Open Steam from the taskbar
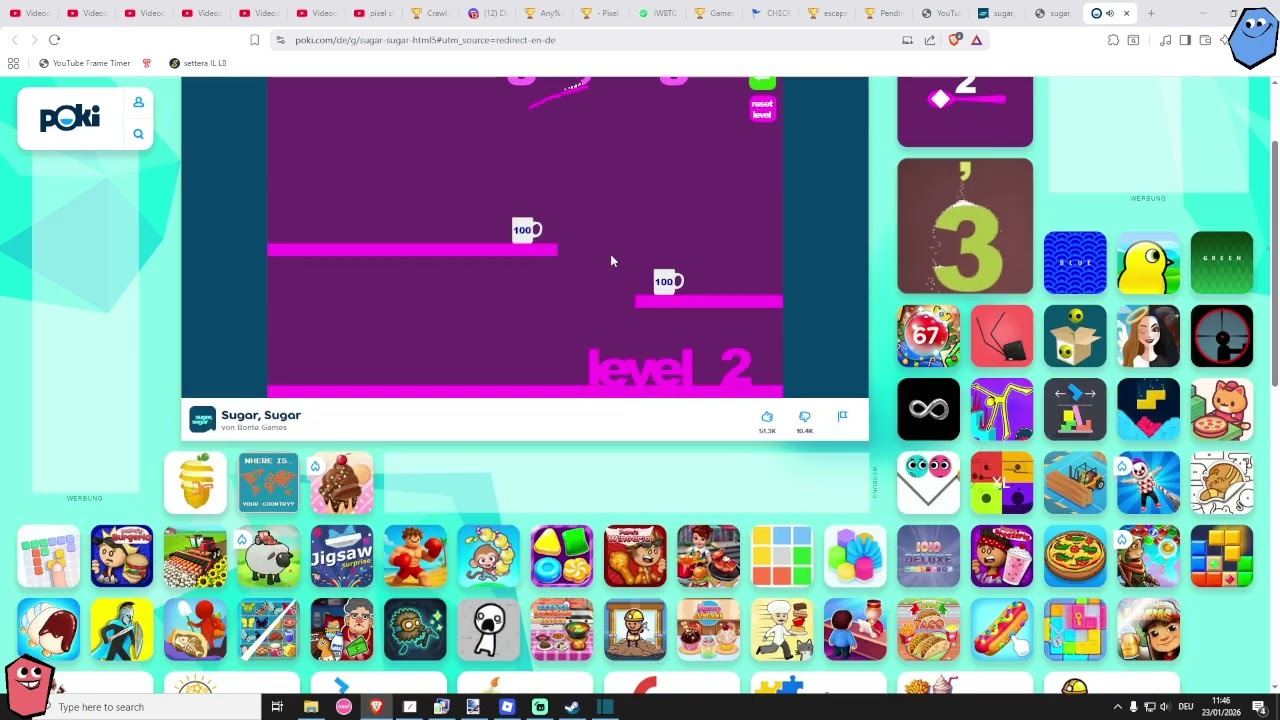Image resolution: width=1280 pixels, height=720 pixels. [x=571, y=707]
